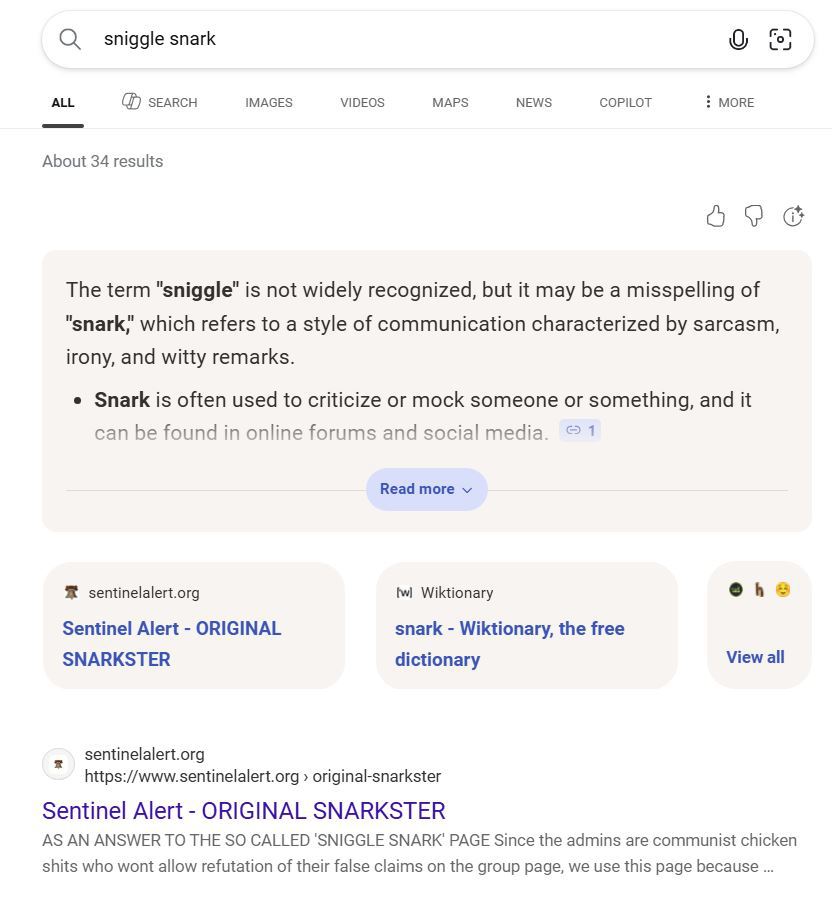Click the search box containing 'sniggle snark'

pos(400,39)
